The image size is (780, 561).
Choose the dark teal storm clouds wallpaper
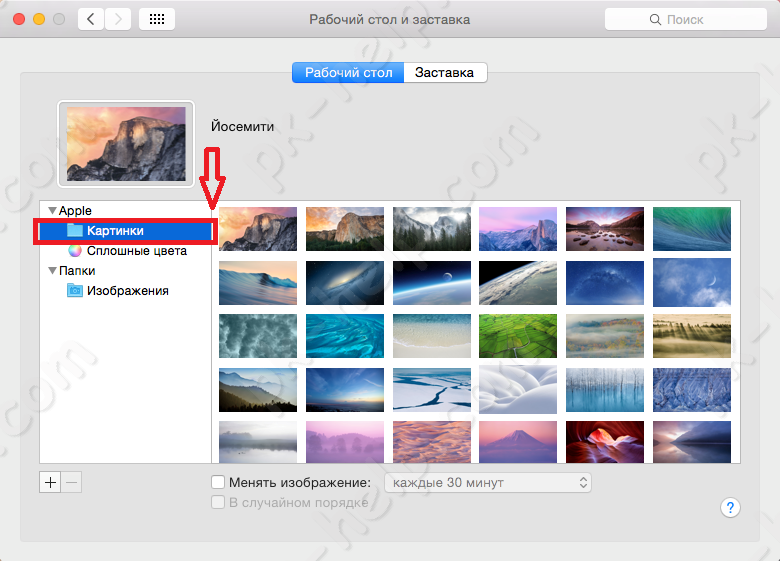click(x=258, y=336)
